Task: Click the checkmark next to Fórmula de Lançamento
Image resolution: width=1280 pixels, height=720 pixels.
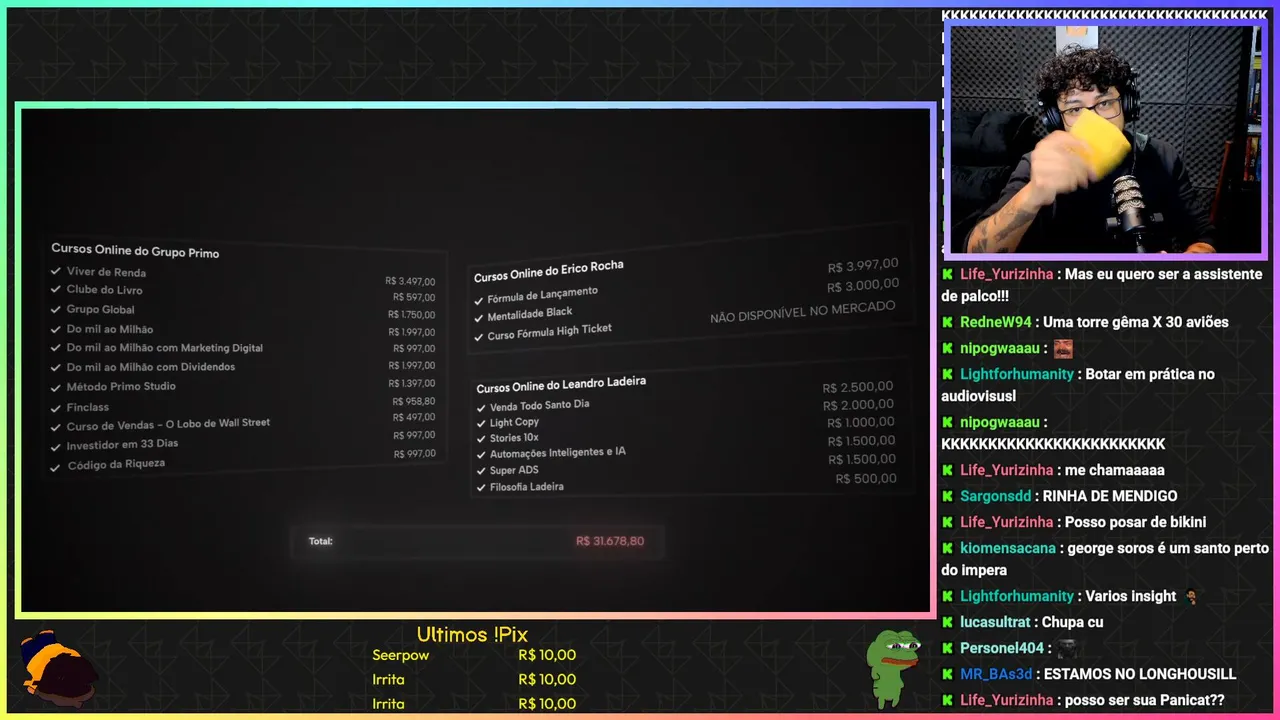Action: tap(479, 300)
